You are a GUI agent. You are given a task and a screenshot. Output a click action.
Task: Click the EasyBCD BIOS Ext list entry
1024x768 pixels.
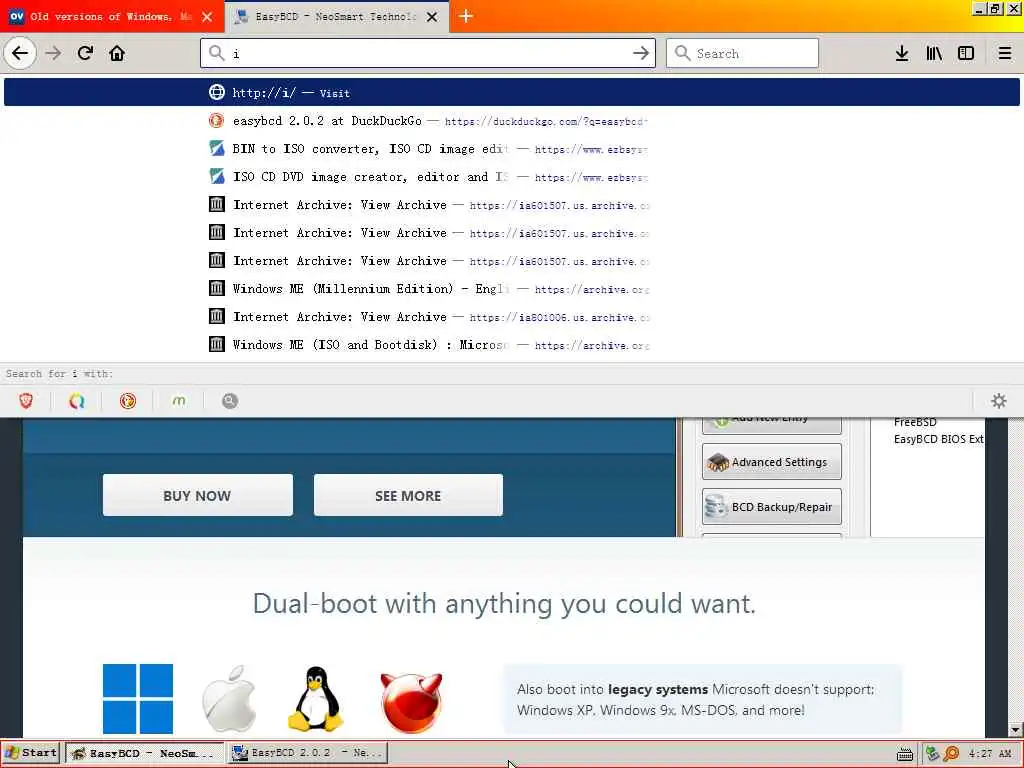(938, 439)
